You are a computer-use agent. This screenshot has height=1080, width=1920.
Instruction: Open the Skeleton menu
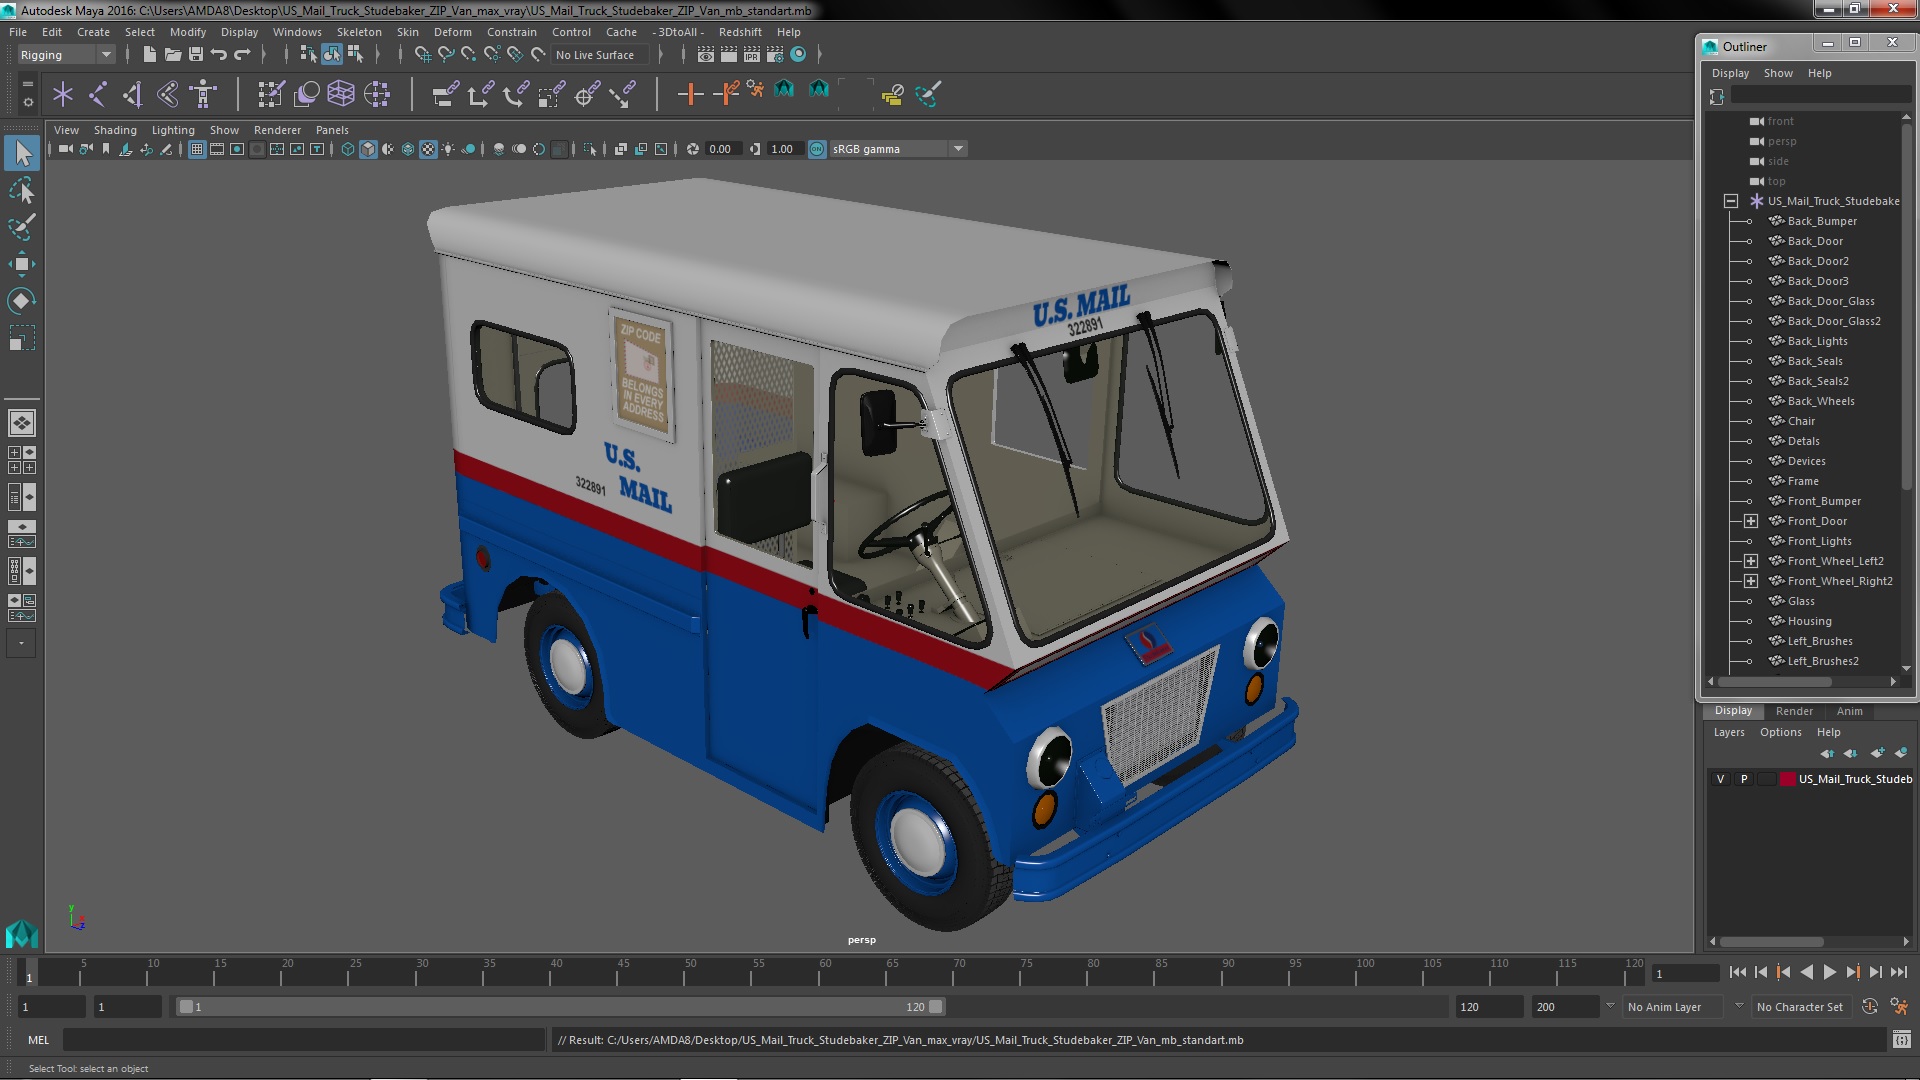click(x=359, y=32)
